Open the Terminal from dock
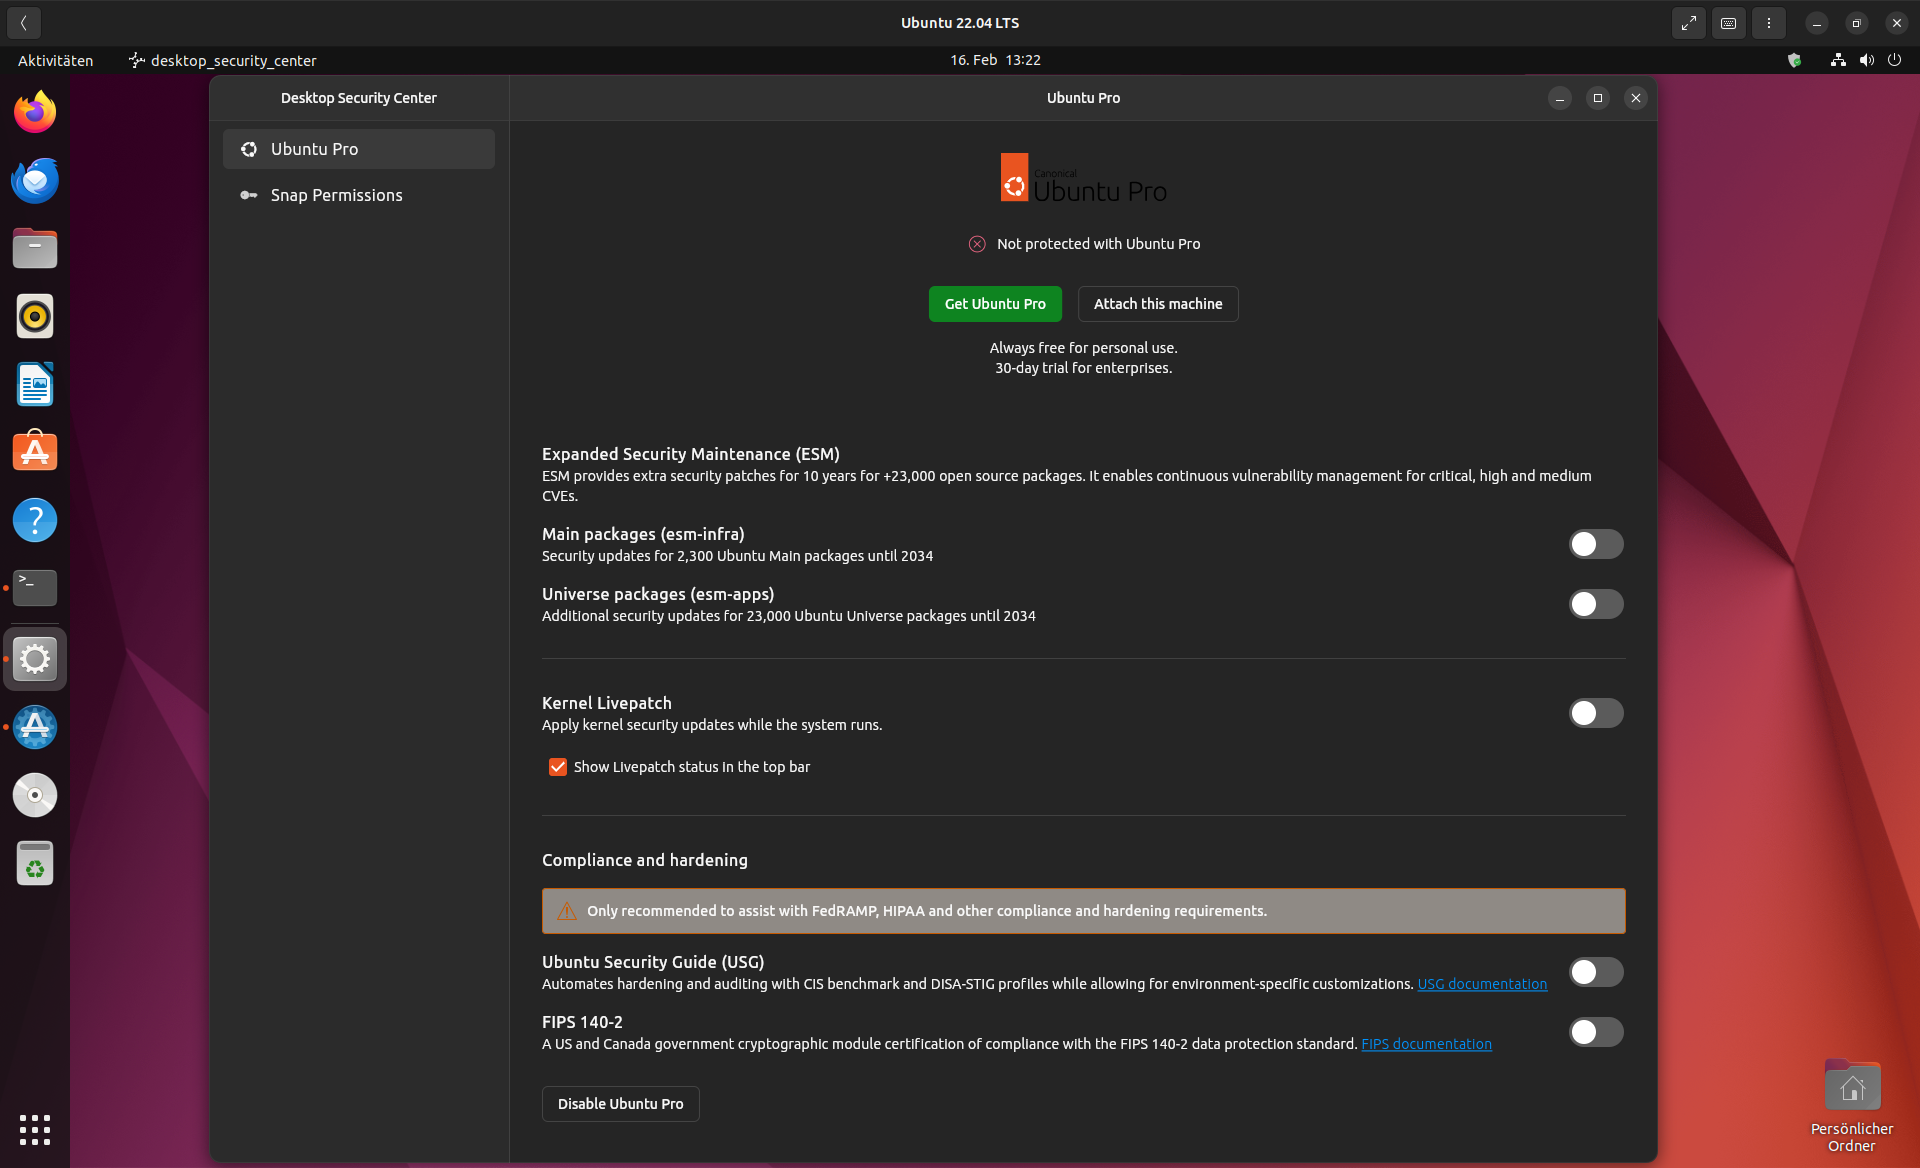The height and width of the screenshot is (1168, 1920). [x=35, y=588]
